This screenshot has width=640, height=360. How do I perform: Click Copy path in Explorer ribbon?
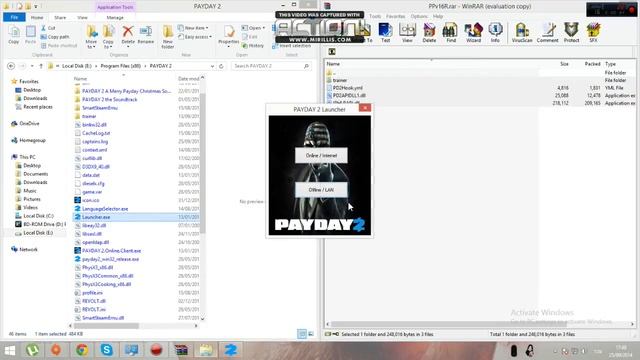tap(55, 37)
